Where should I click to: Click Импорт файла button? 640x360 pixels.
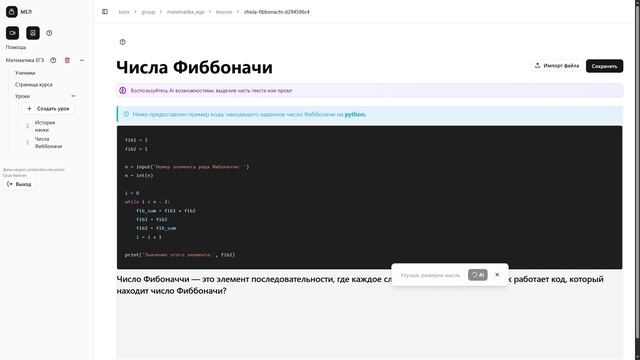[557, 66]
